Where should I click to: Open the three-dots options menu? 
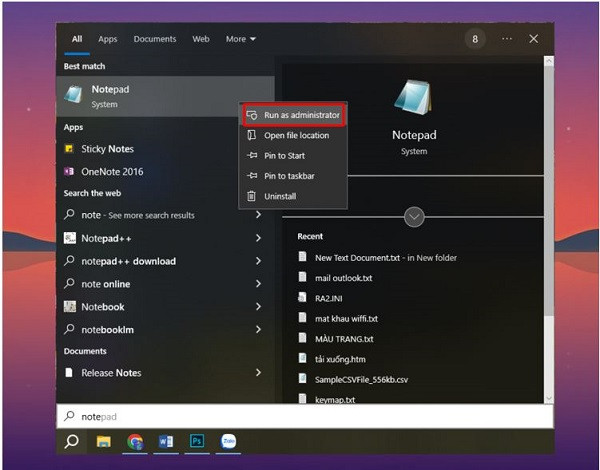point(507,39)
